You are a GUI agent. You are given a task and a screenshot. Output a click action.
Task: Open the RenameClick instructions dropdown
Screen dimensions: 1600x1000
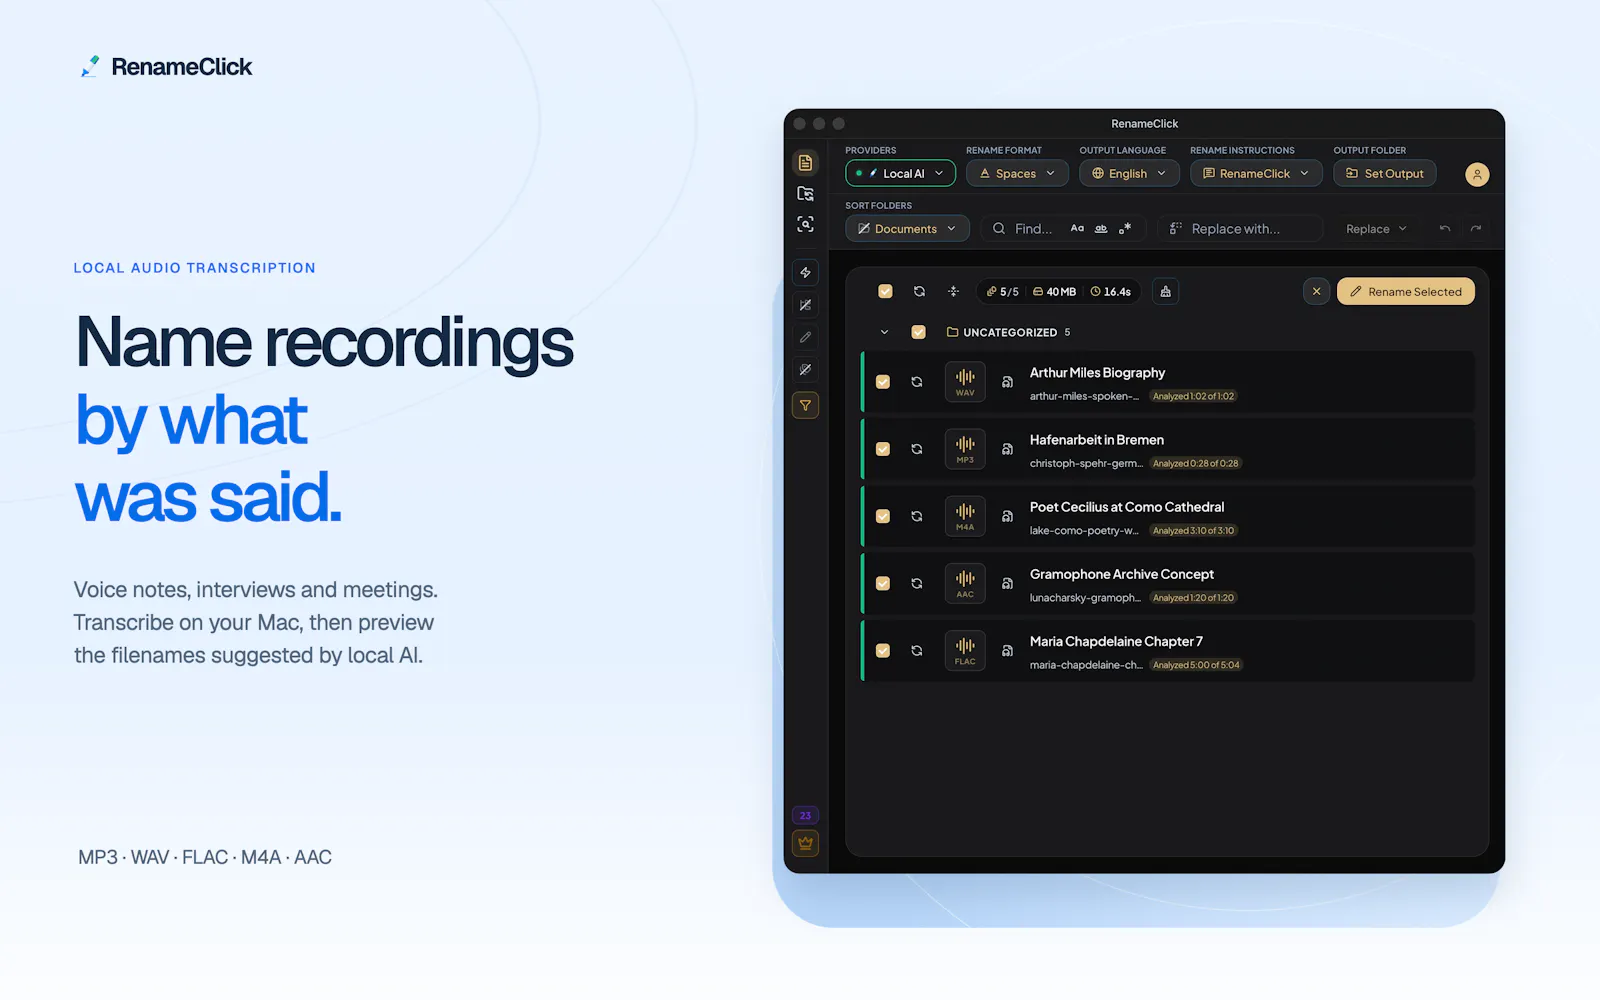[x=1256, y=174]
